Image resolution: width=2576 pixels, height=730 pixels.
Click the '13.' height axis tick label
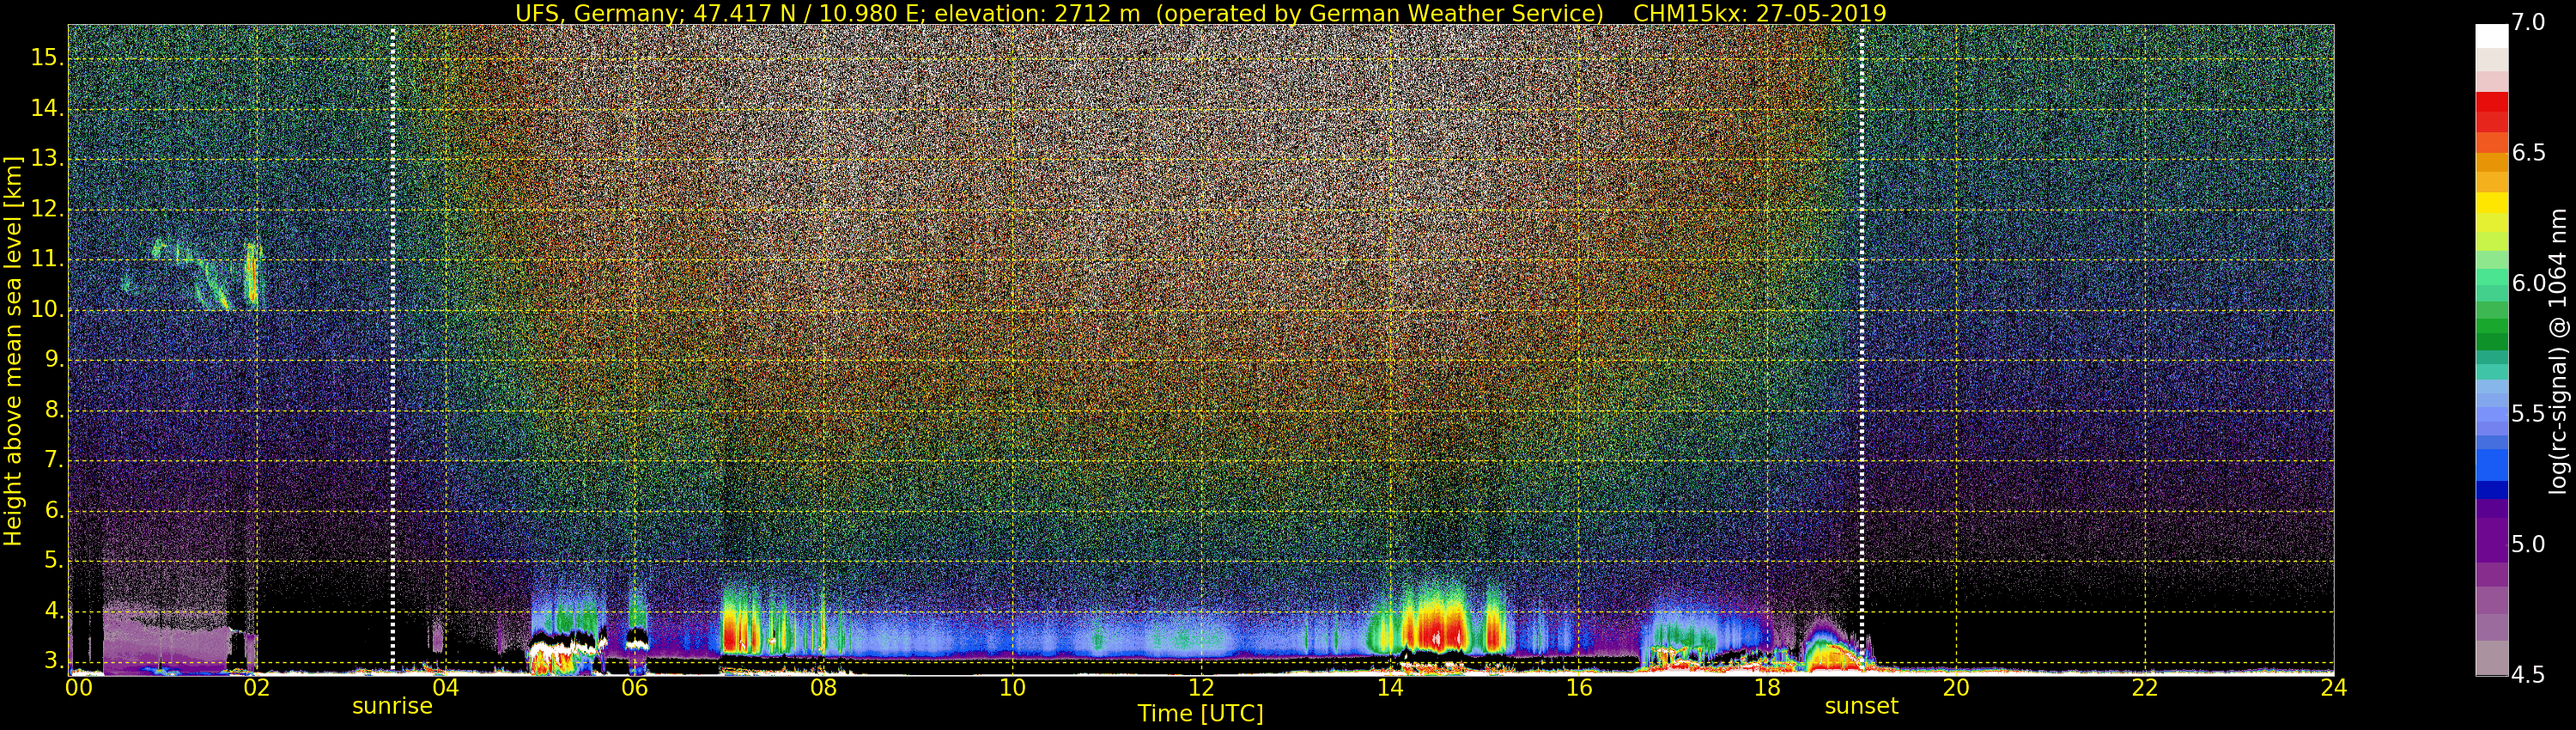pos(46,159)
